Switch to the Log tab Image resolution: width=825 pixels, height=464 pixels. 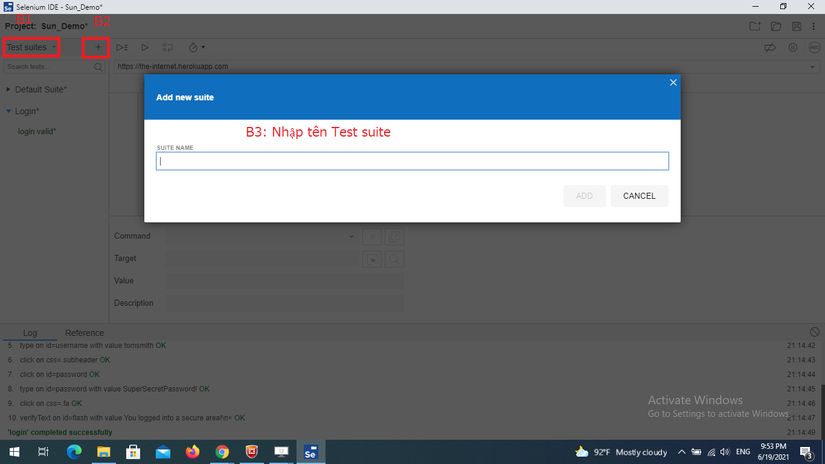coord(30,333)
